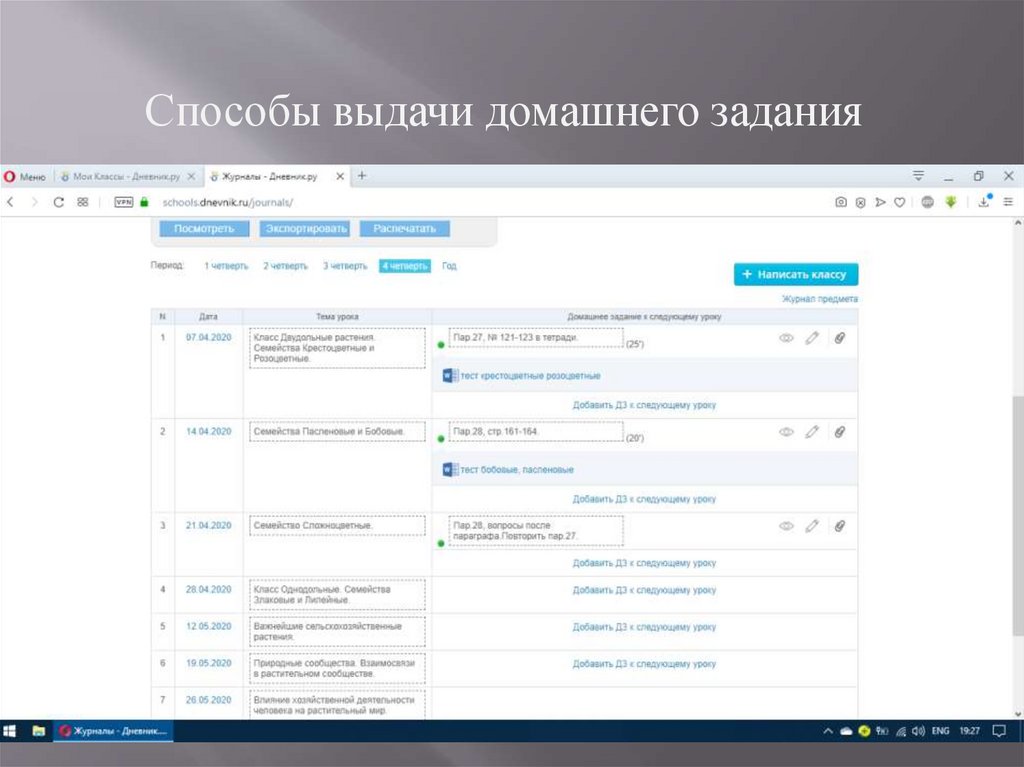The image size is (1024, 767).
Task: Toggle the VPN badge in address bar
Action: click(123, 203)
